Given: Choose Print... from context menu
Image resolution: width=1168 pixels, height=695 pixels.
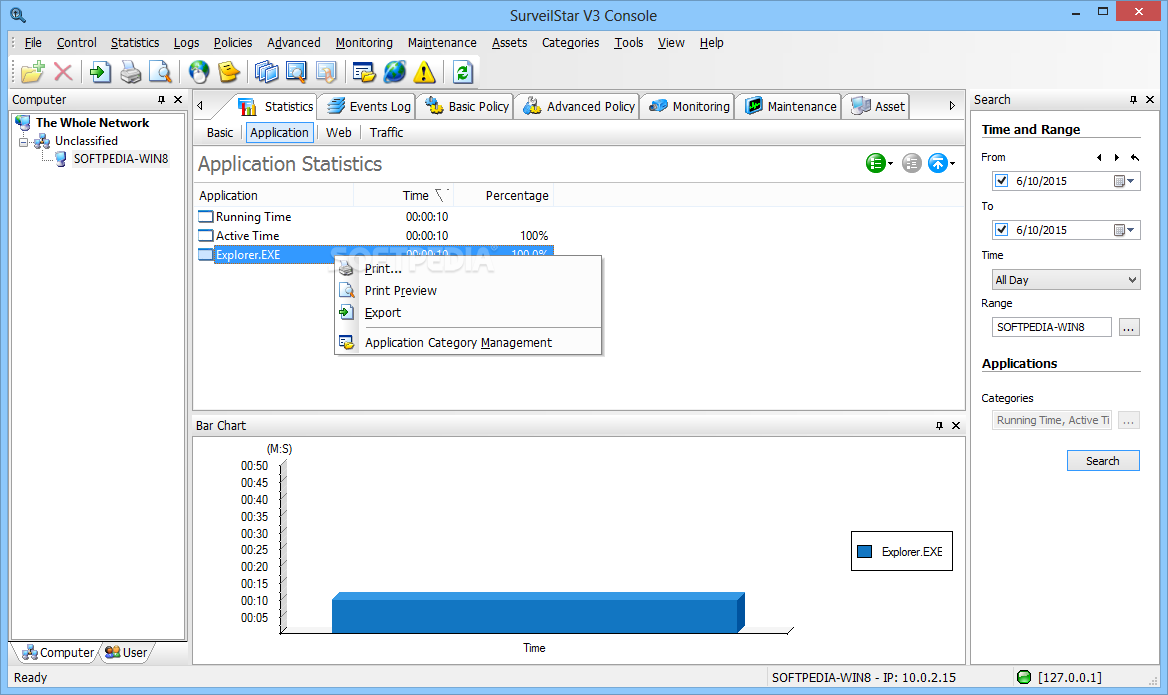Looking at the screenshot, I should [x=468, y=269].
